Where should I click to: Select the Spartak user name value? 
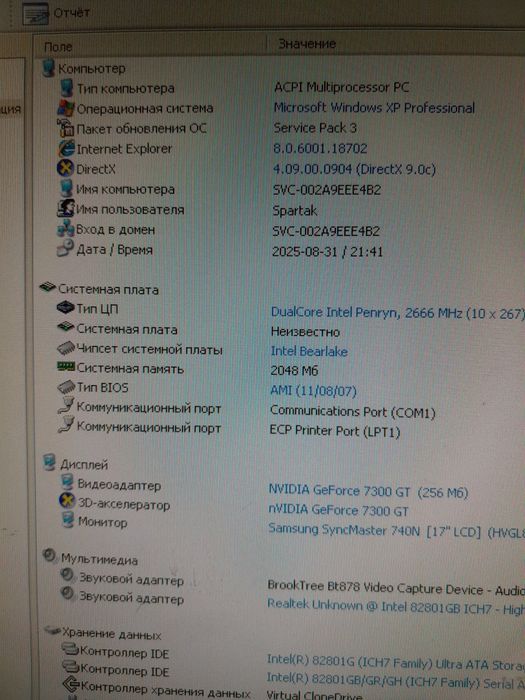pyautogui.click(x=295, y=210)
